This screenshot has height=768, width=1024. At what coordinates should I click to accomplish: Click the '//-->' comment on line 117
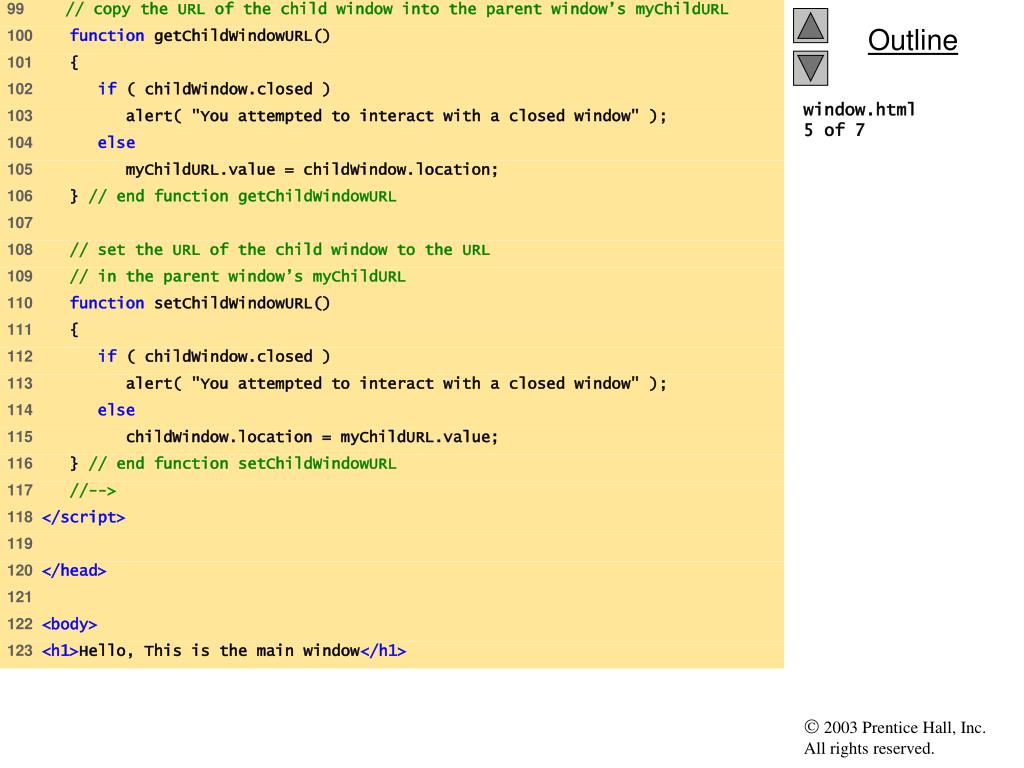click(x=93, y=490)
